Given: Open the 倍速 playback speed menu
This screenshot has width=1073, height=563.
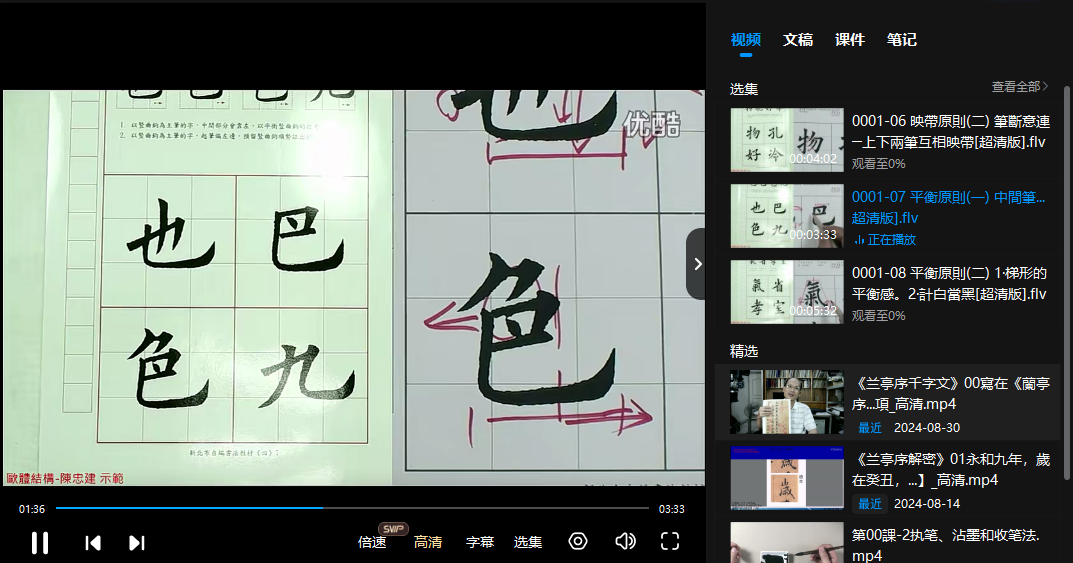Looking at the screenshot, I should coord(372,542).
